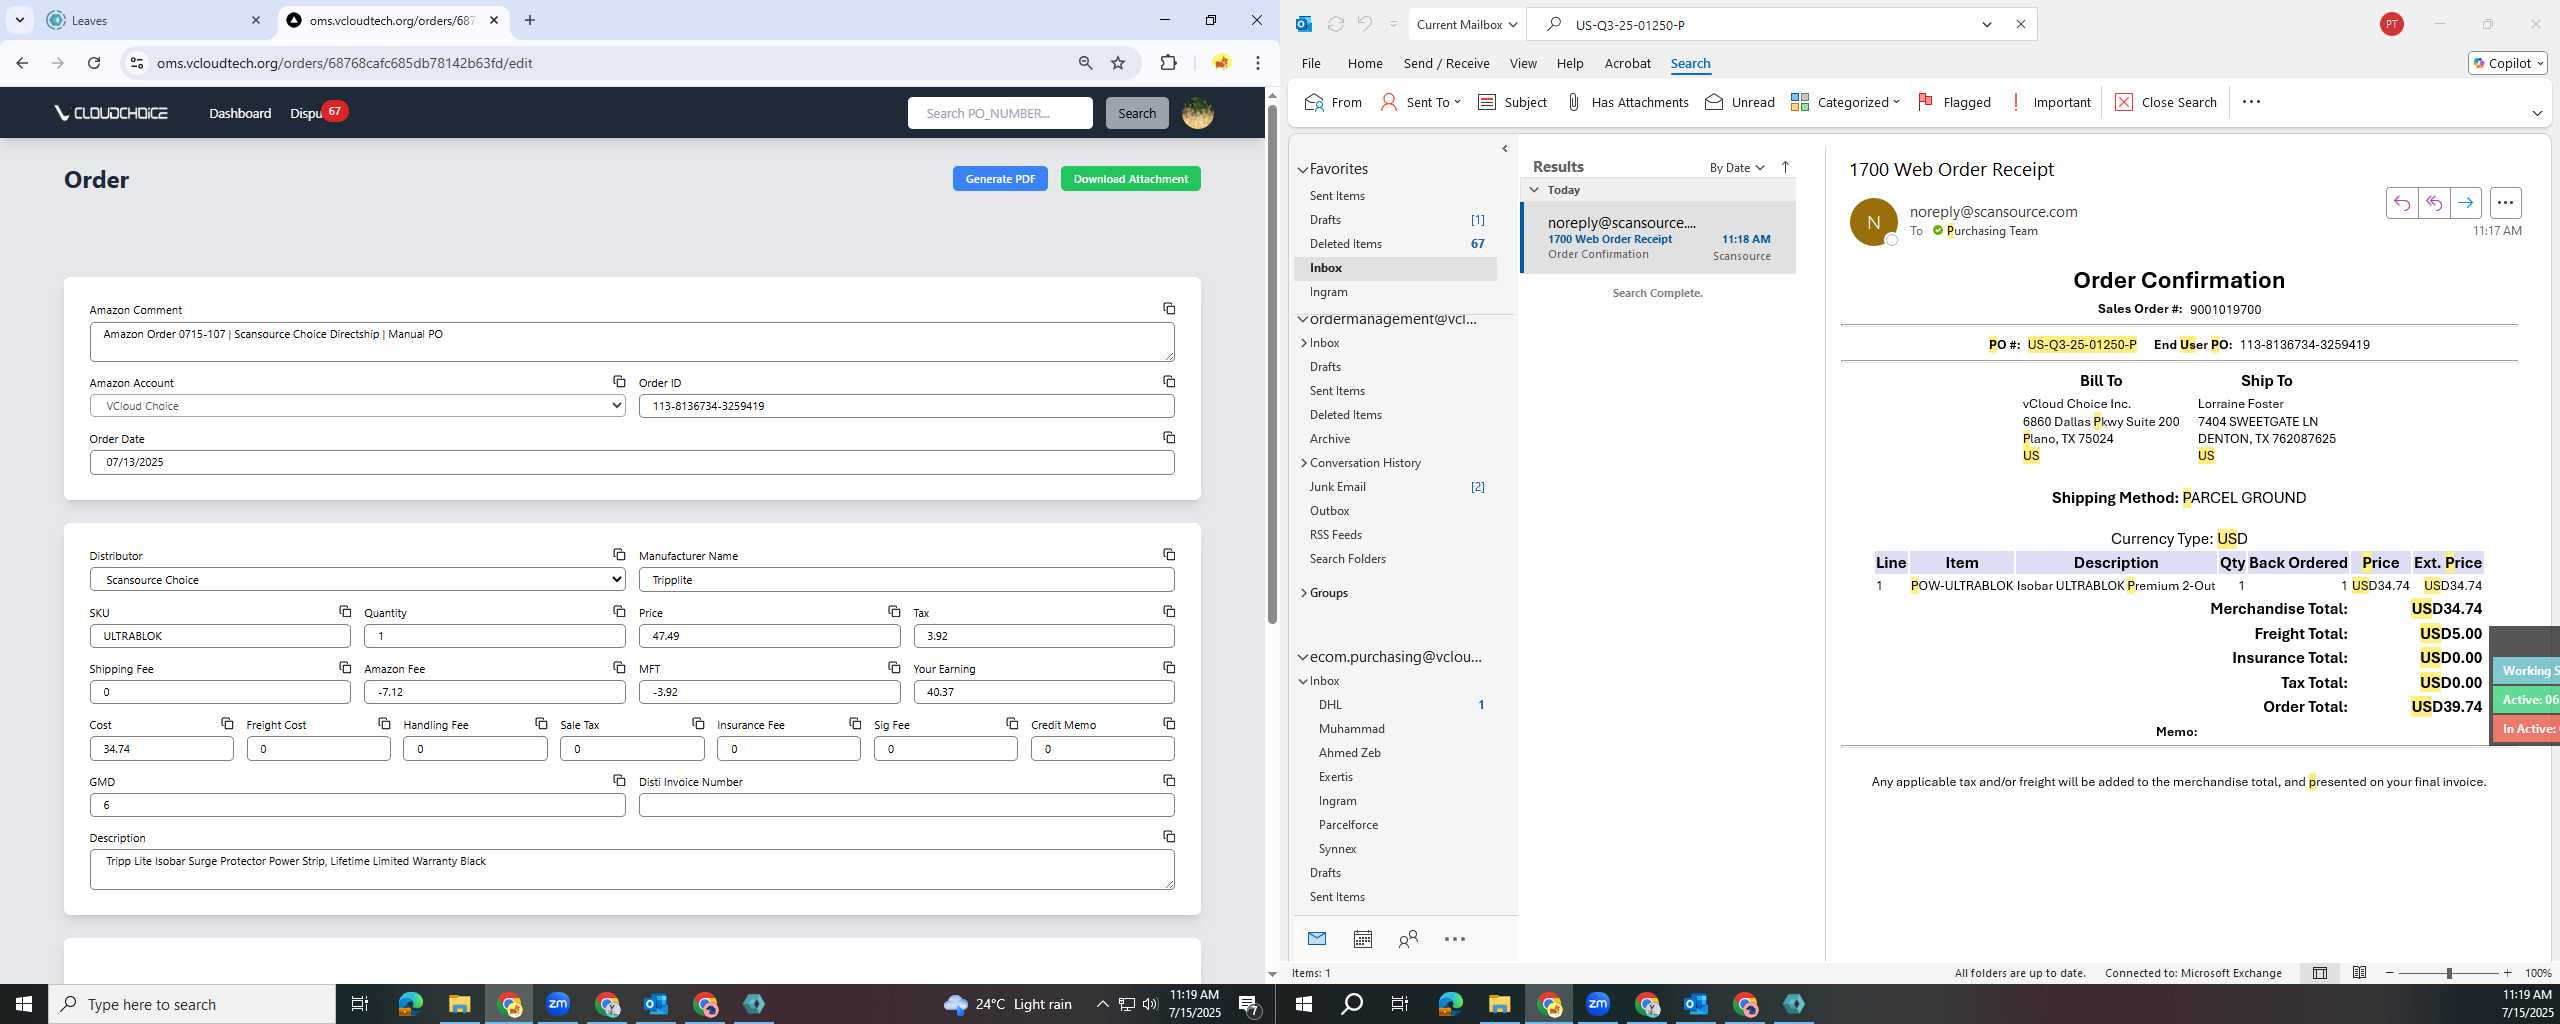The height and width of the screenshot is (1024, 2560).
Task: Open the Amazon Account dropdown
Action: 358,406
